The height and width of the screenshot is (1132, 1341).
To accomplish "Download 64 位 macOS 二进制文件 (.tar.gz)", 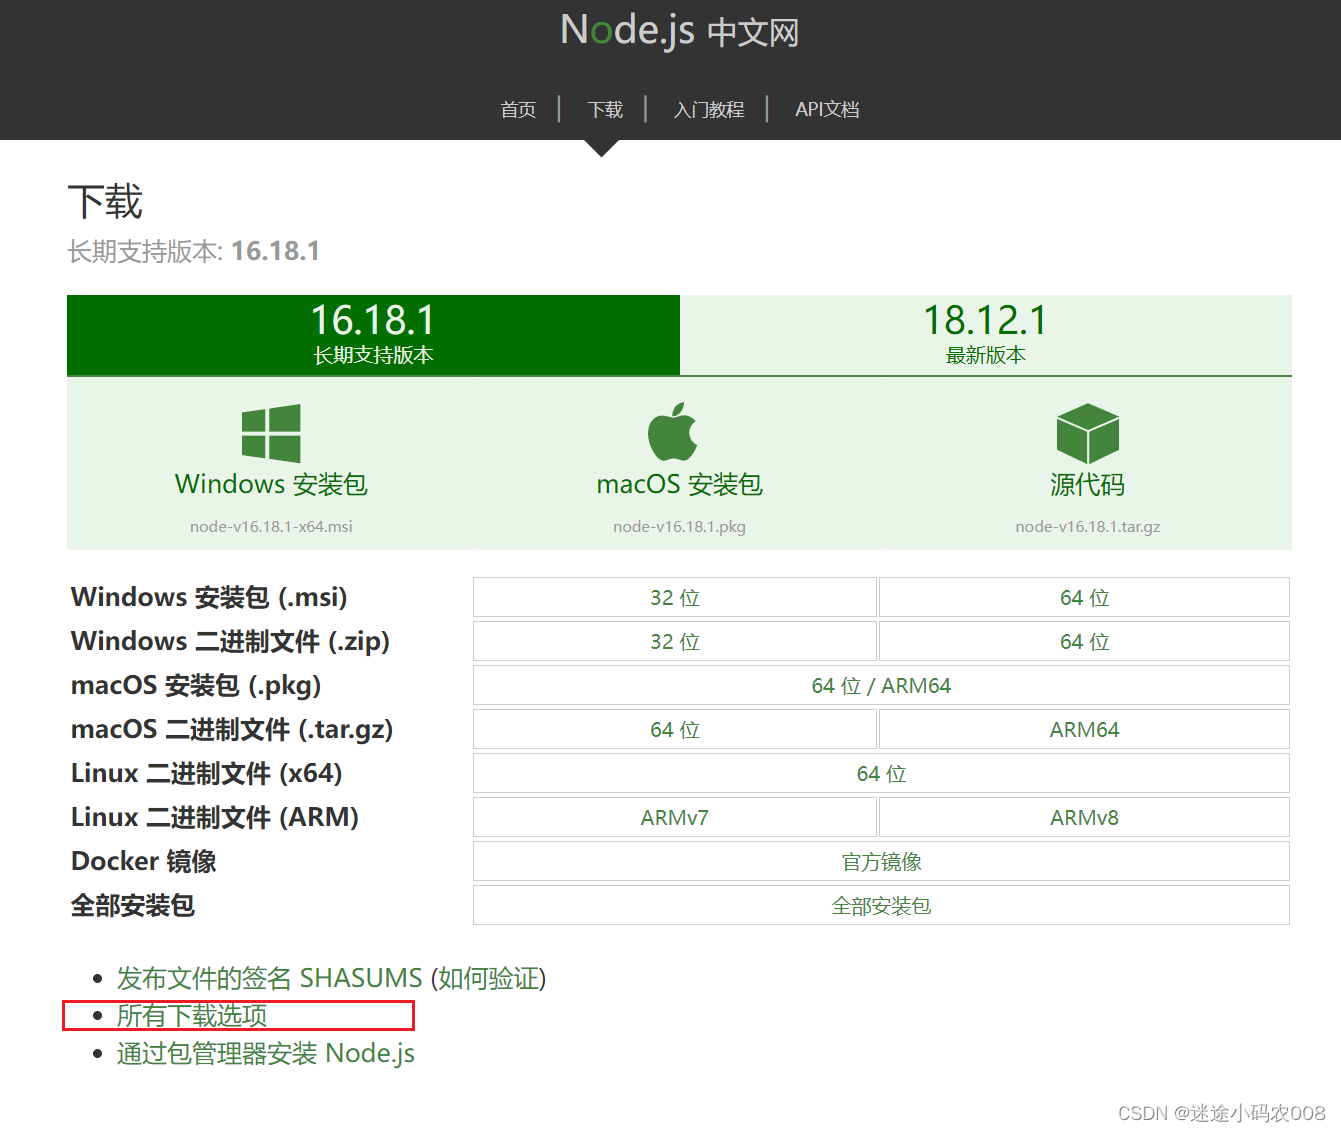I will pos(675,729).
